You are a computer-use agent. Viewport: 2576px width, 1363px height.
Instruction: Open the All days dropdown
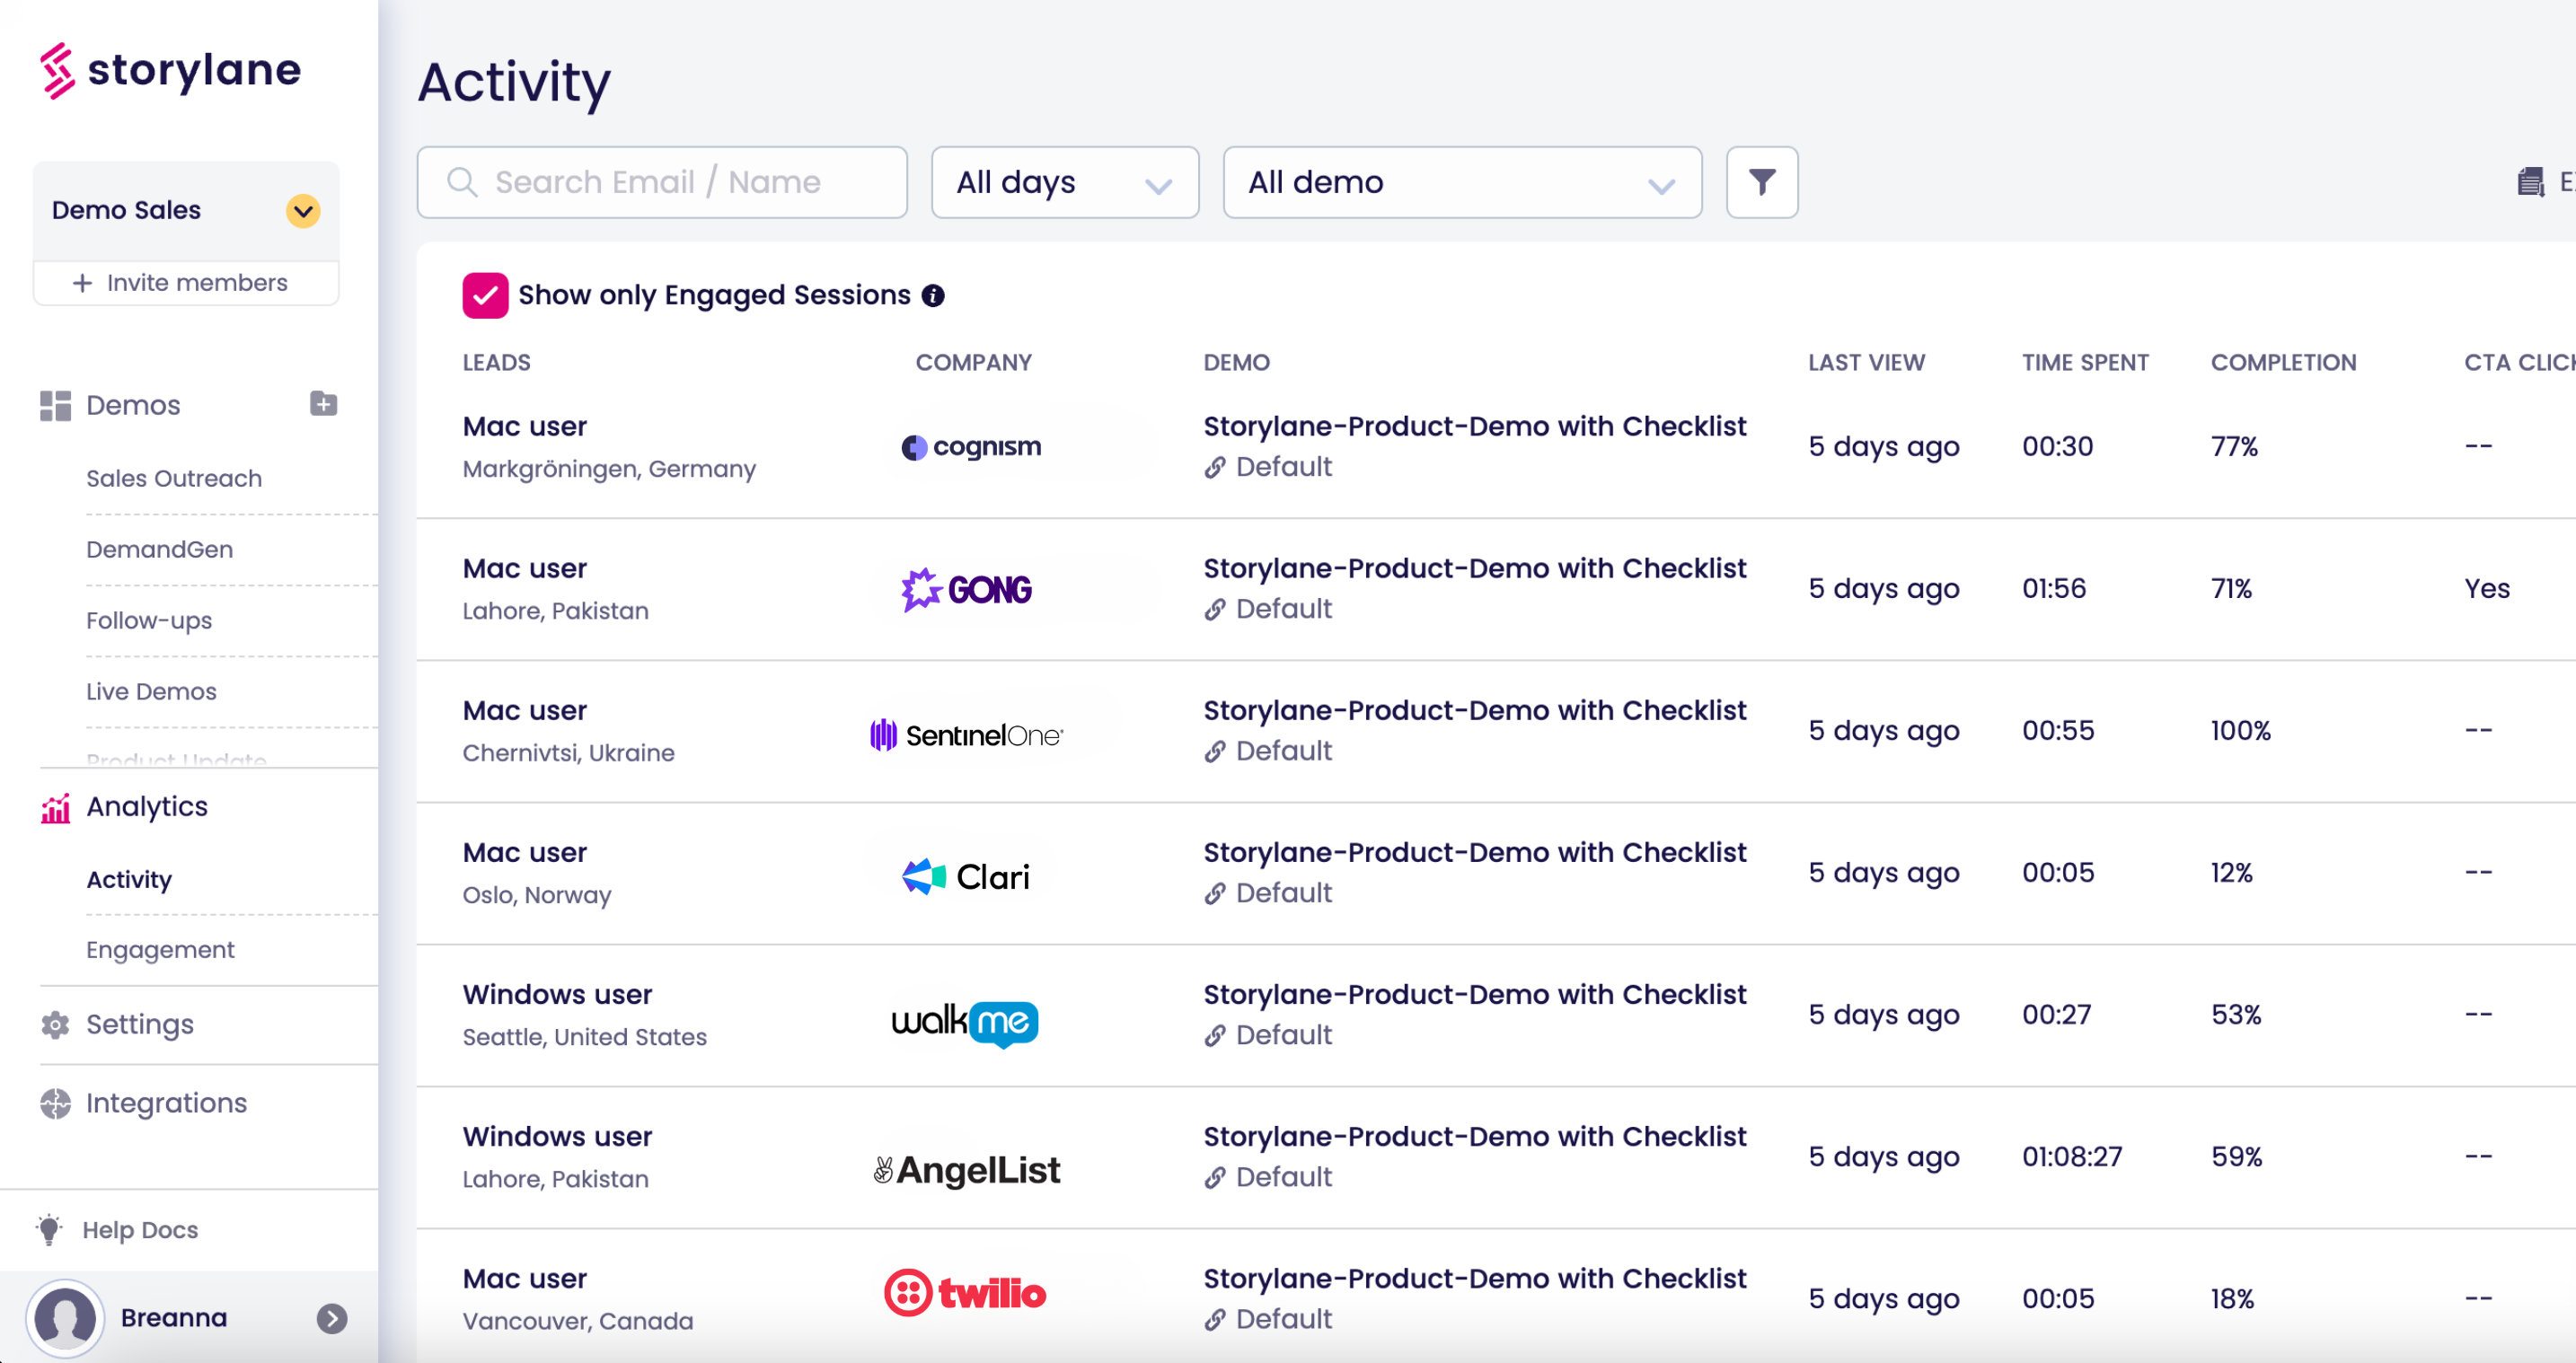coord(1064,182)
